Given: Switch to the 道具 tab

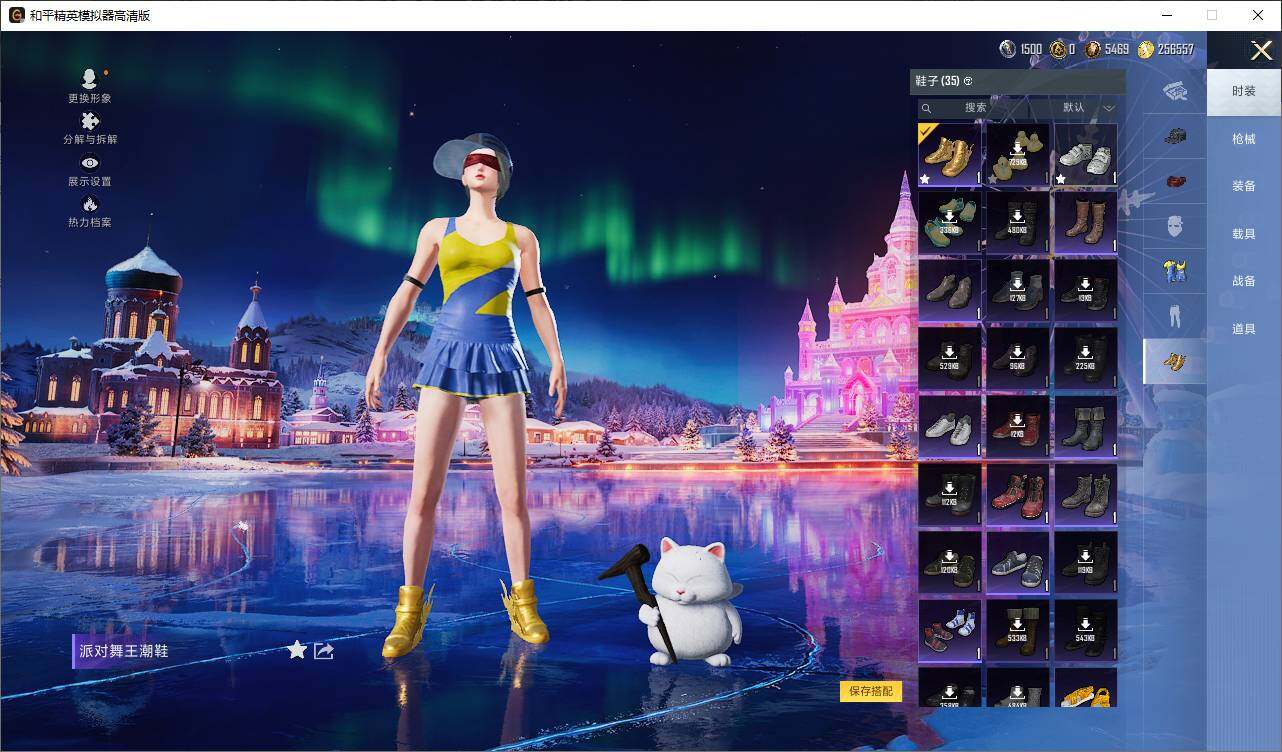Looking at the screenshot, I should 1244,329.
